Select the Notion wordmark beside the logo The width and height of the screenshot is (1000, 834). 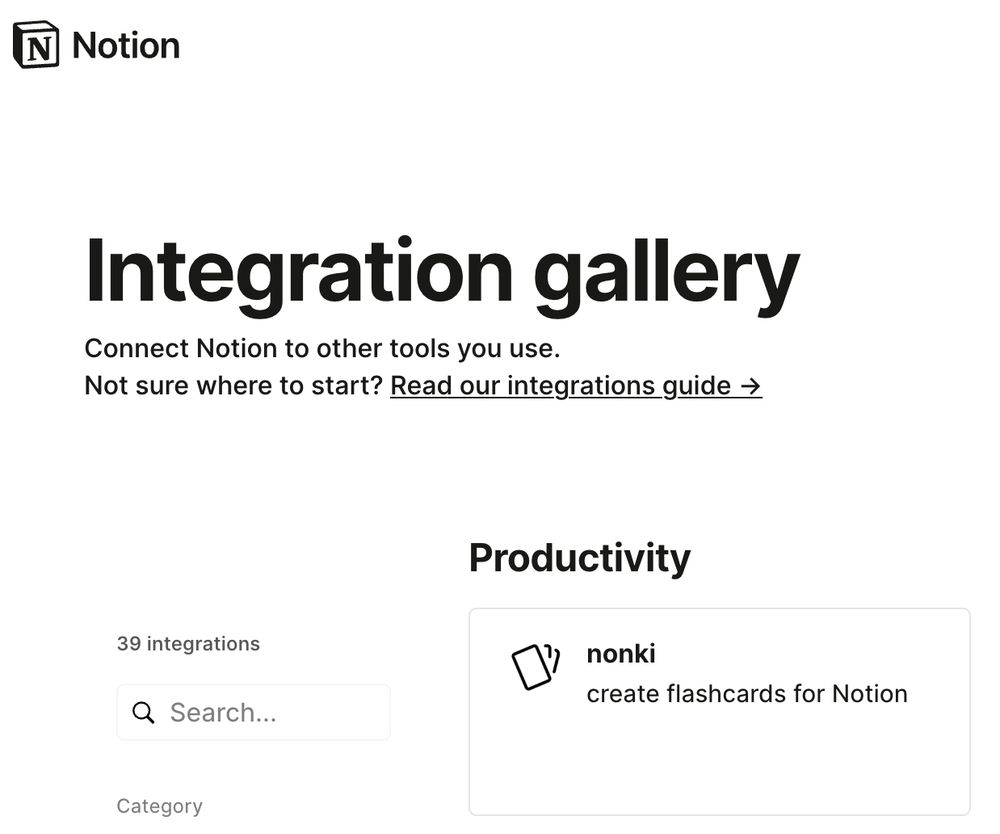pos(126,46)
